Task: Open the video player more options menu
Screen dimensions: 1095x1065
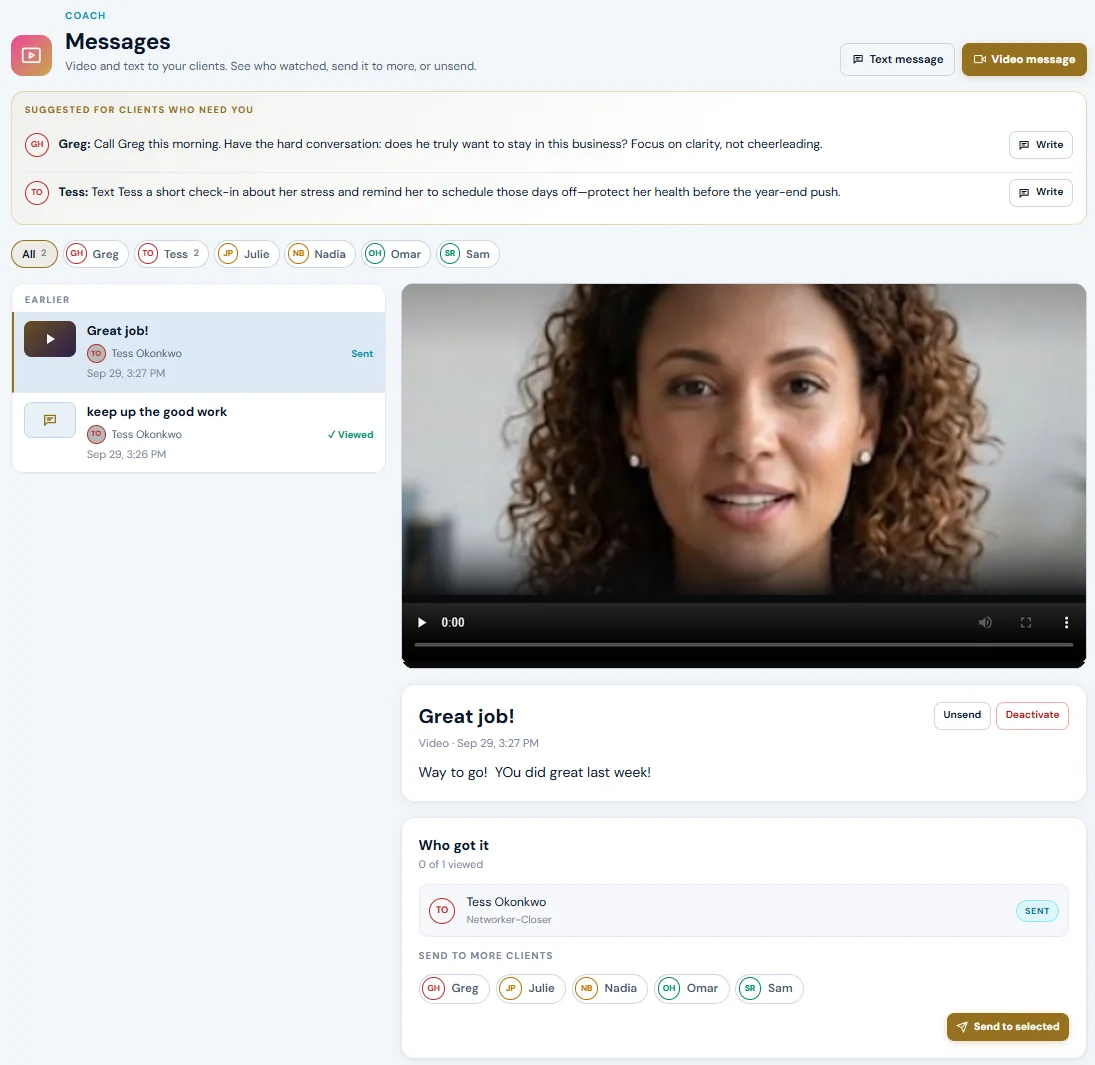Action: [x=1066, y=622]
